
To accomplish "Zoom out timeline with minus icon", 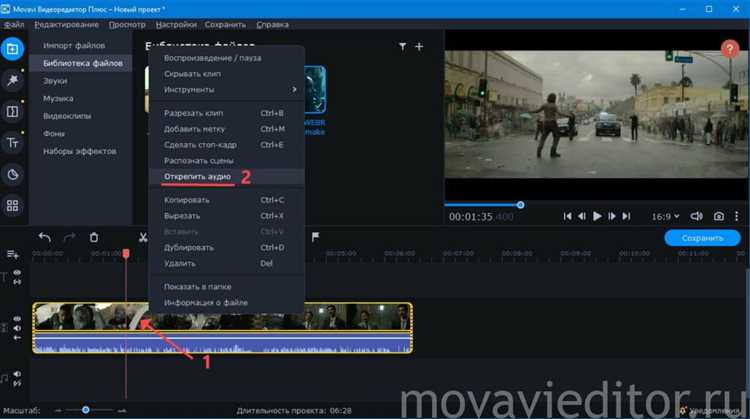I will [58, 410].
